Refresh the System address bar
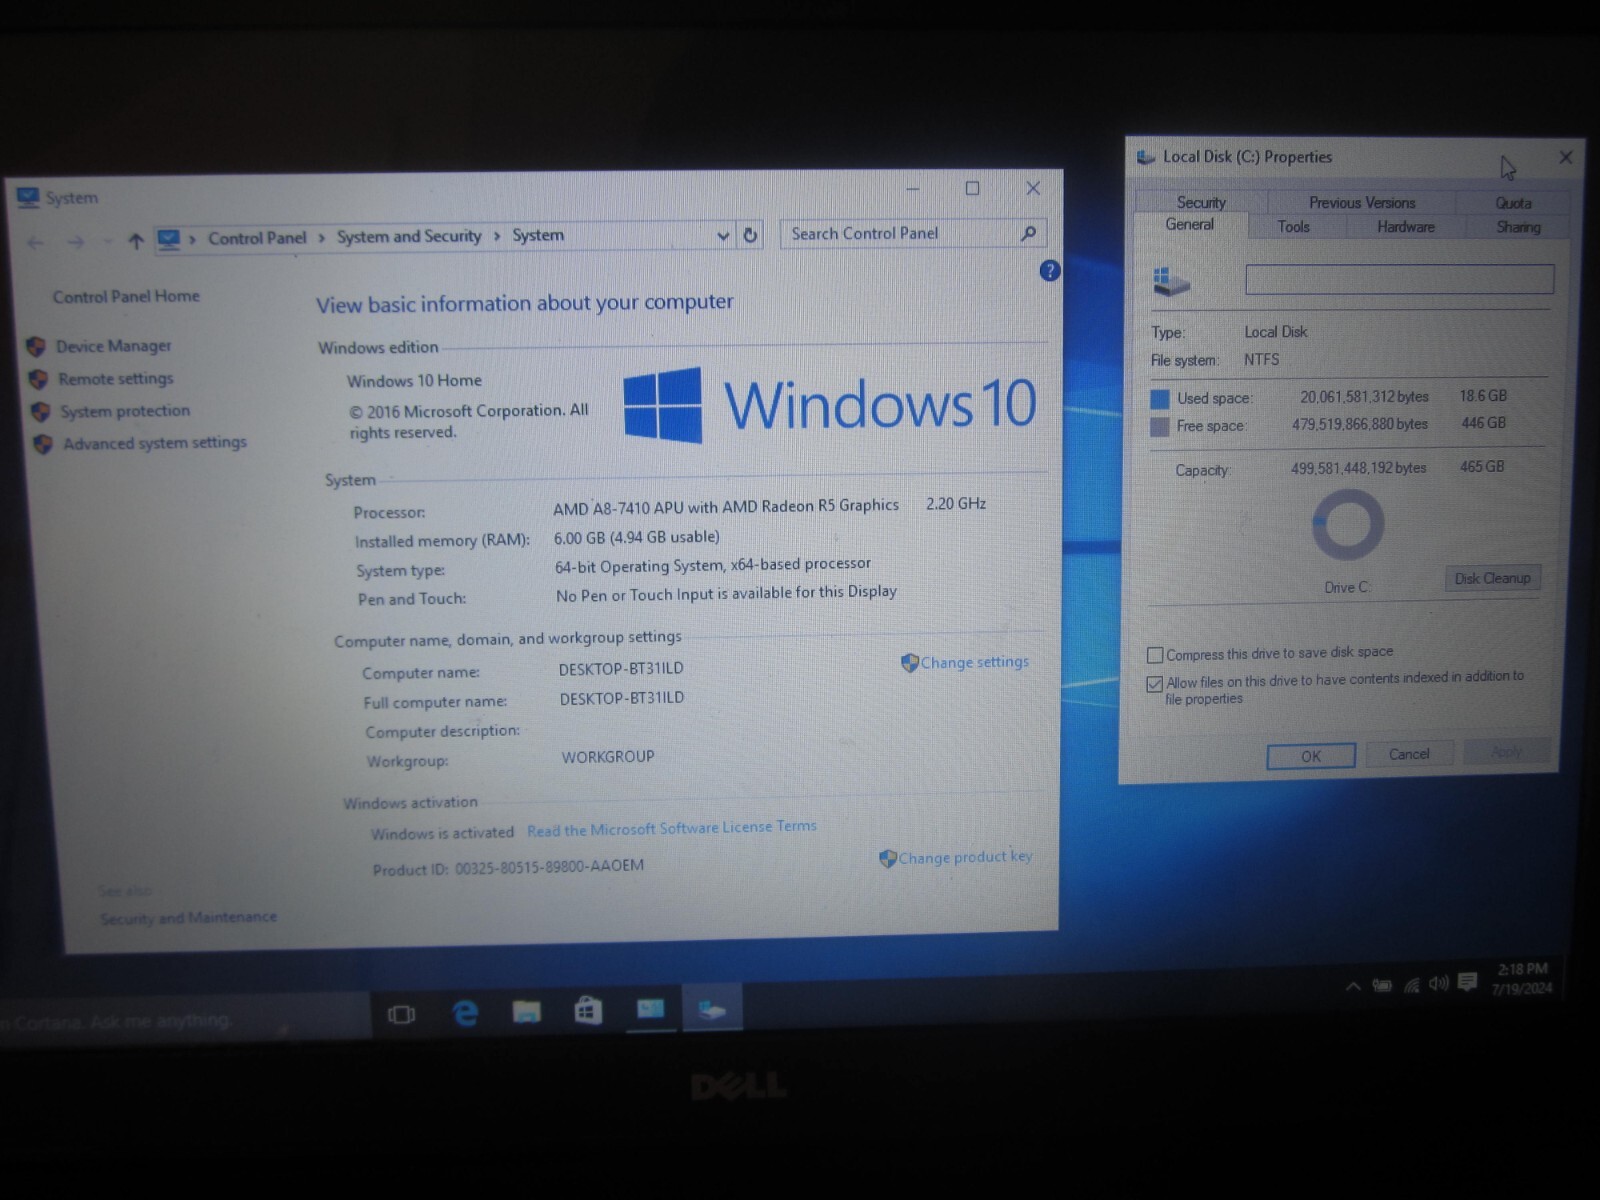1600x1200 pixels. coord(750,235)
